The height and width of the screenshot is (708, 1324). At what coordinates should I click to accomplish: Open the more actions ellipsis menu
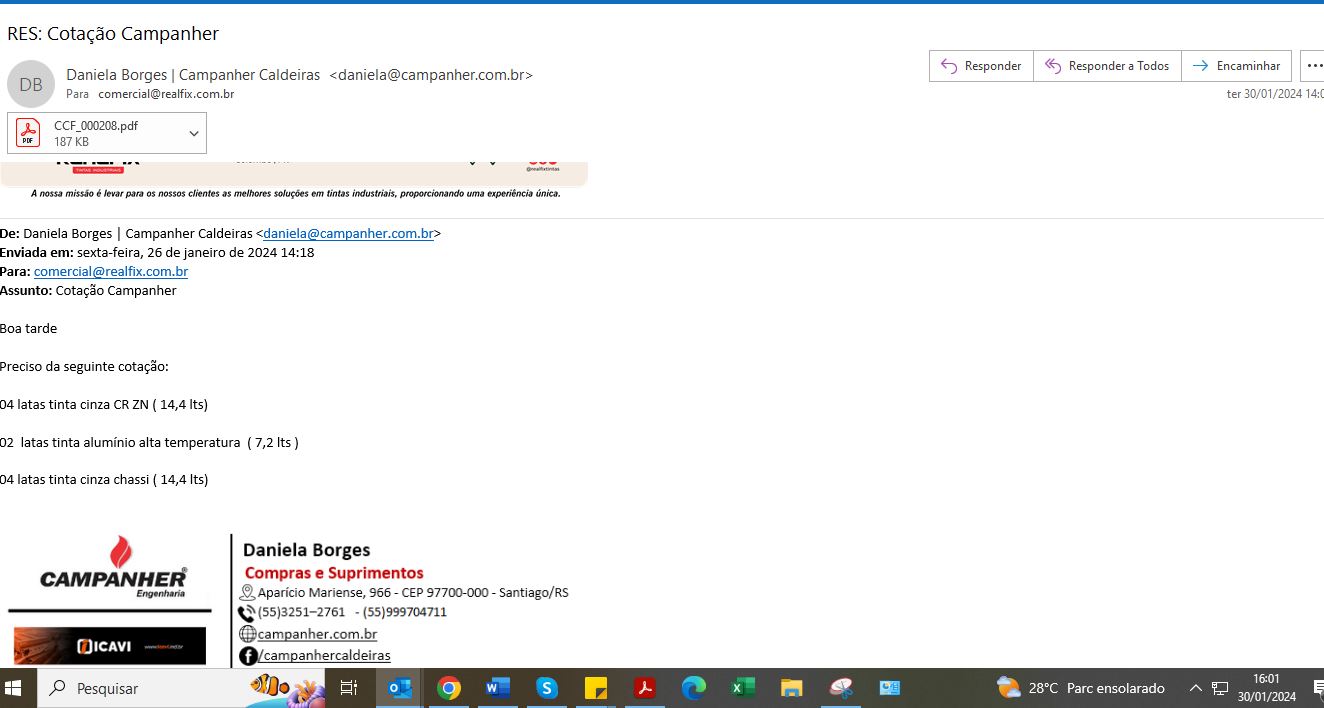1314,66
